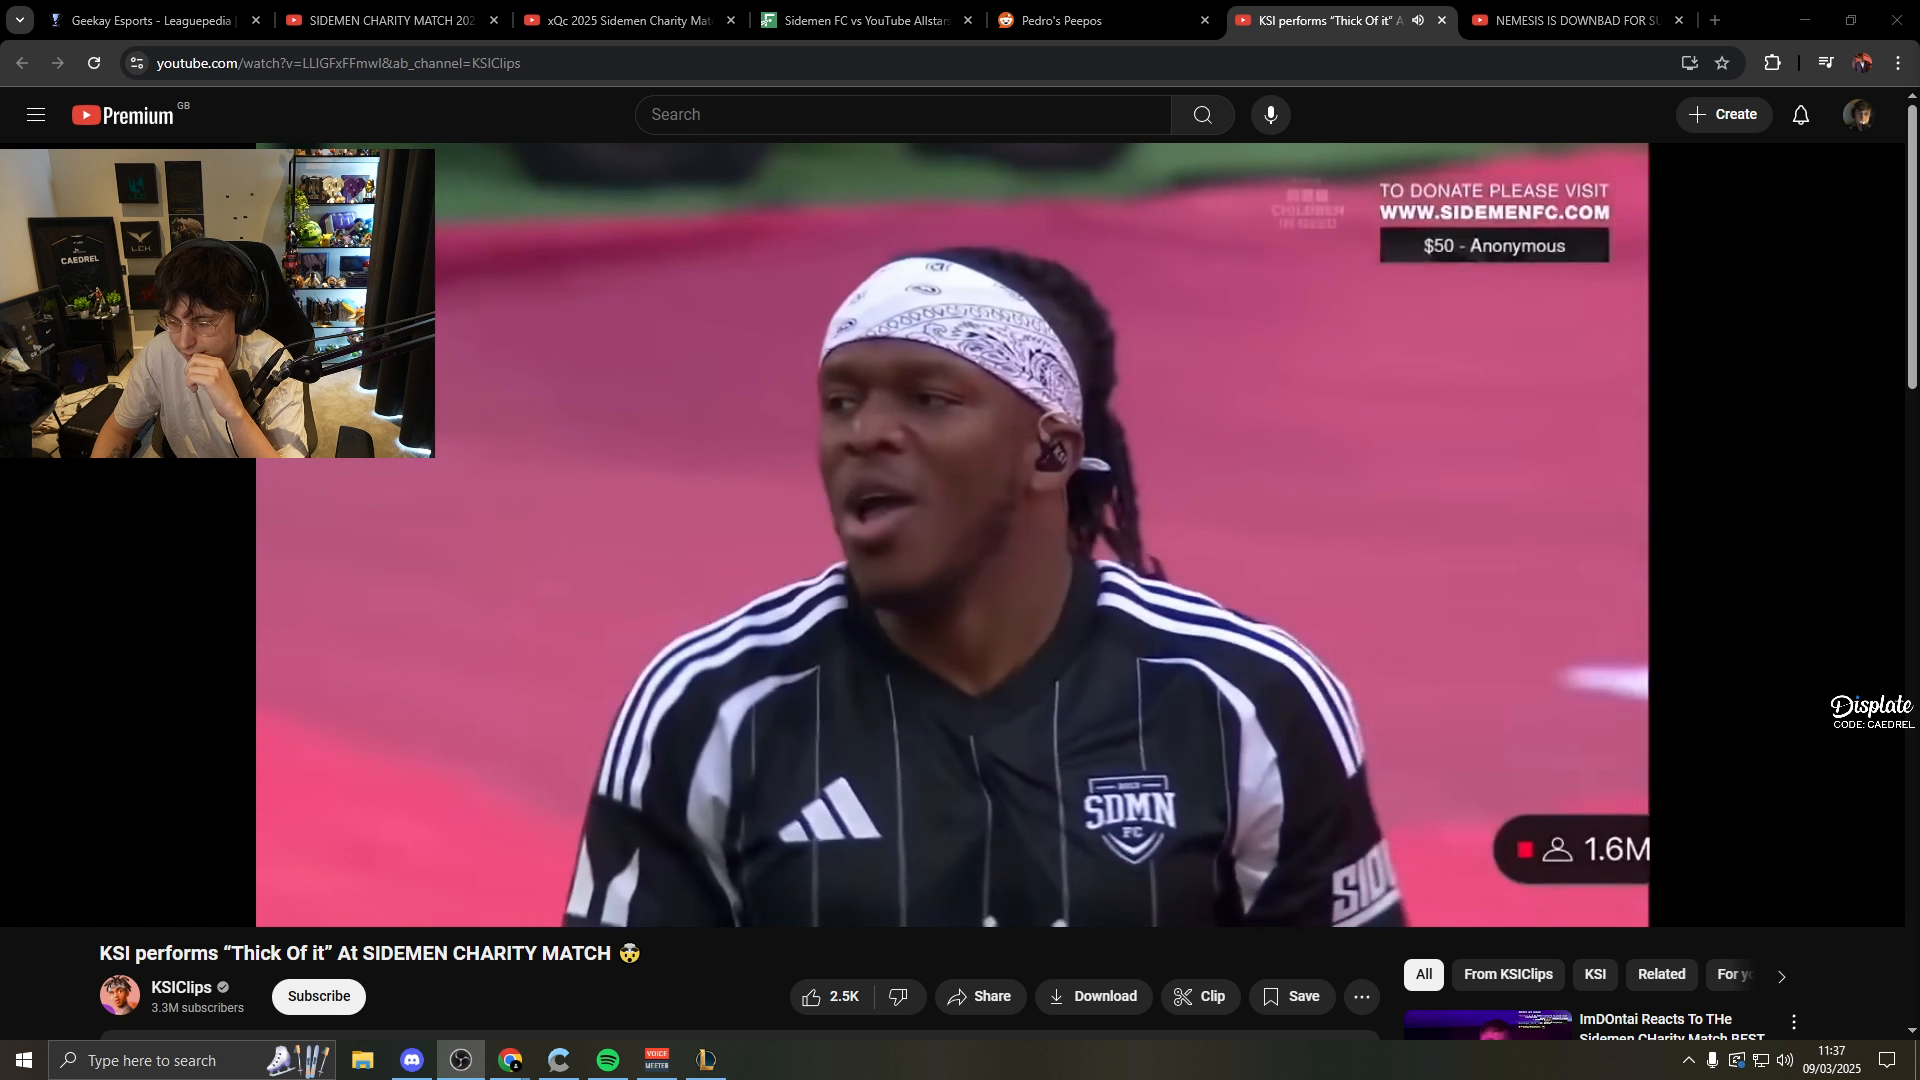This screenshot has height=1080, width=1920.
Task: Expand tab search dropdown arrow
Action: (19, 20)
